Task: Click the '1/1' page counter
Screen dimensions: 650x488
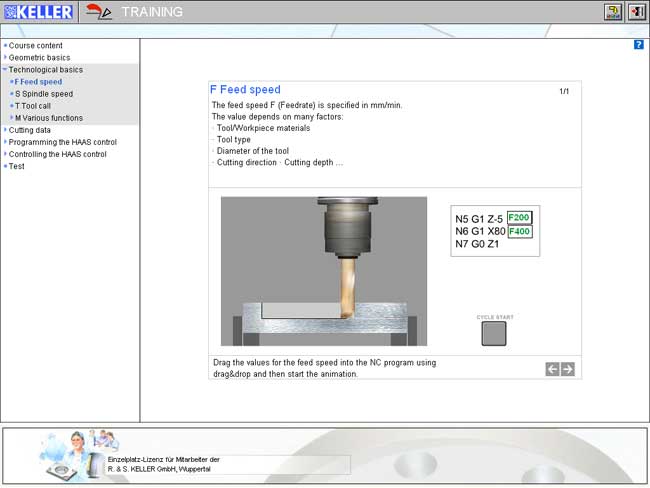Action: click(x=564, y=91)
